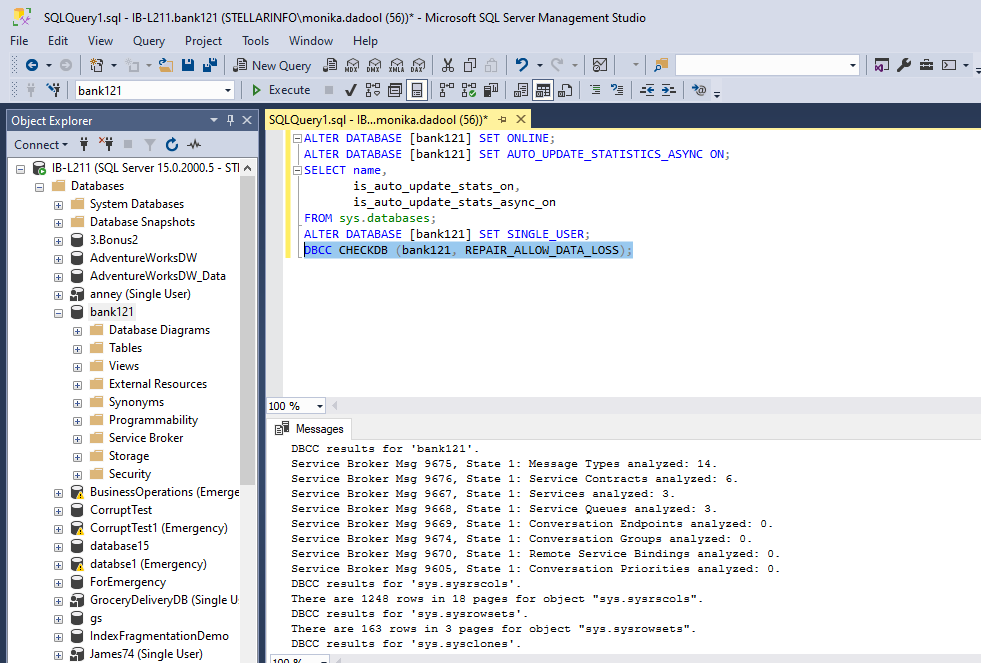This screenshot has height=663, width=981.
Task: Collapse the Databases folder node
Action: pyautogui.click(x=39, y=186)
